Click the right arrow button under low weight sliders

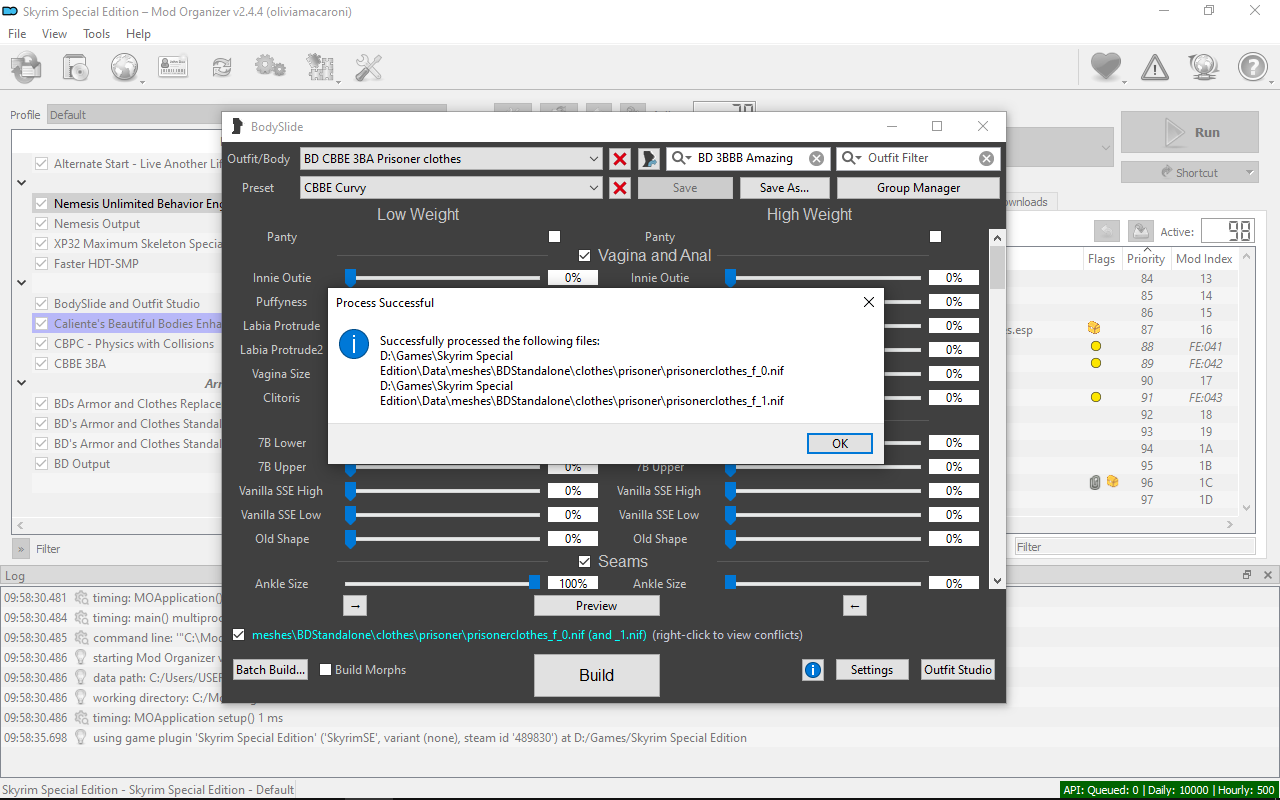click(355, 606)
